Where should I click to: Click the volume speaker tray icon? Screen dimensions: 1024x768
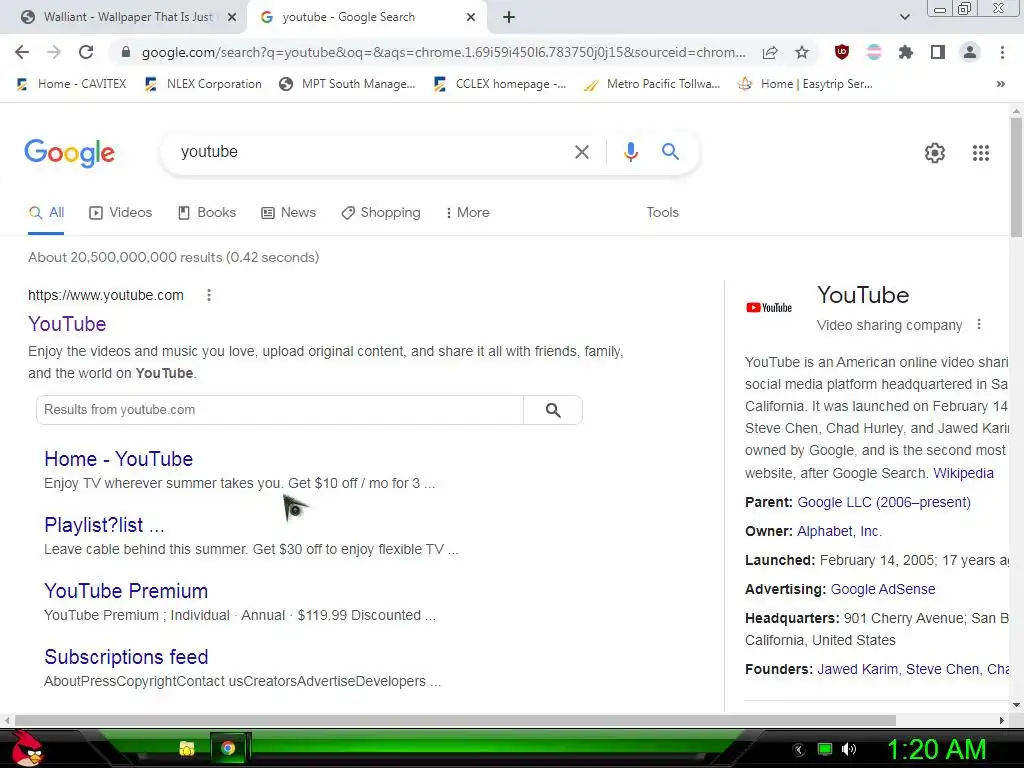849,749
